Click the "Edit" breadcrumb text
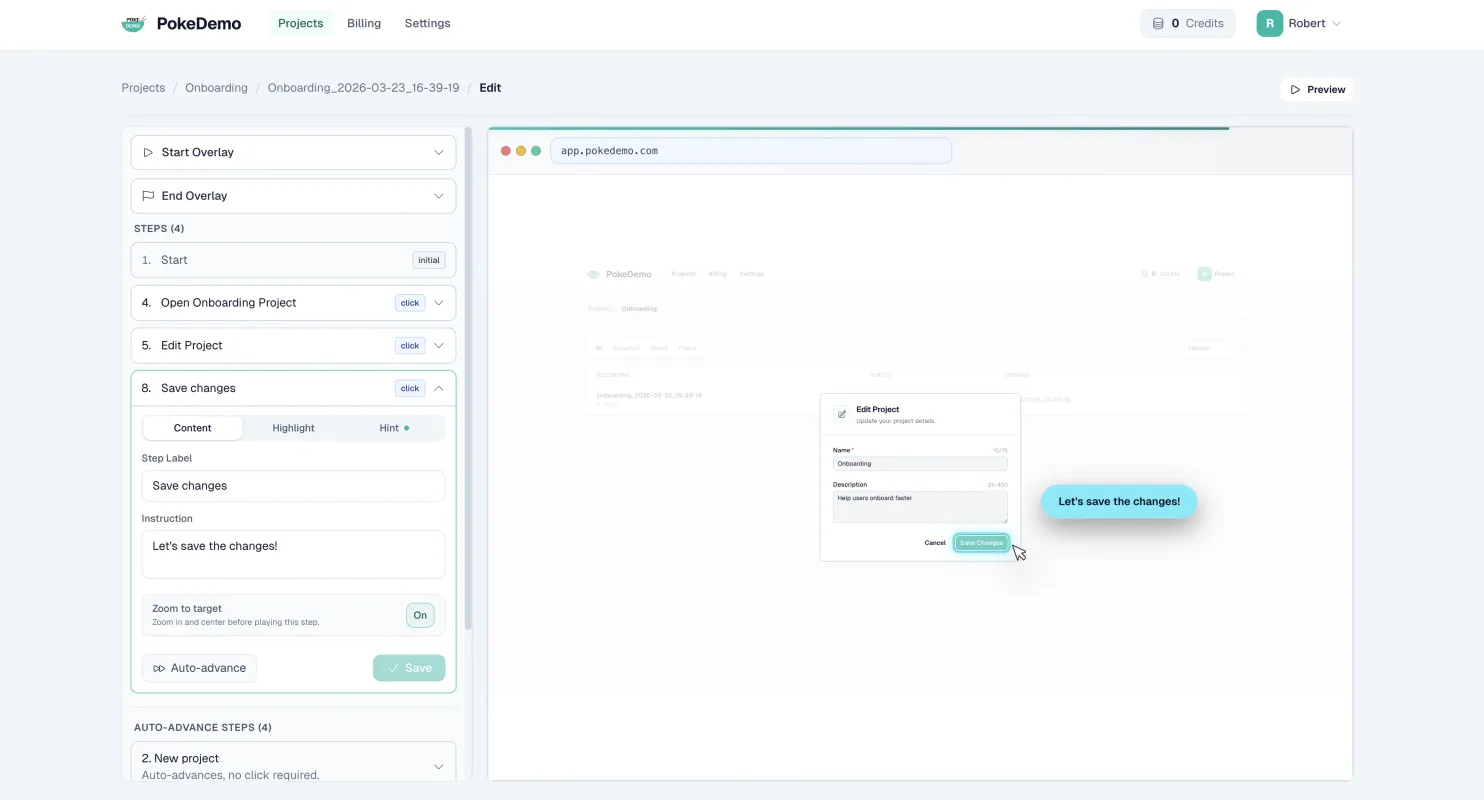Viewport: 1484px width, 800px height. [490, 88]
